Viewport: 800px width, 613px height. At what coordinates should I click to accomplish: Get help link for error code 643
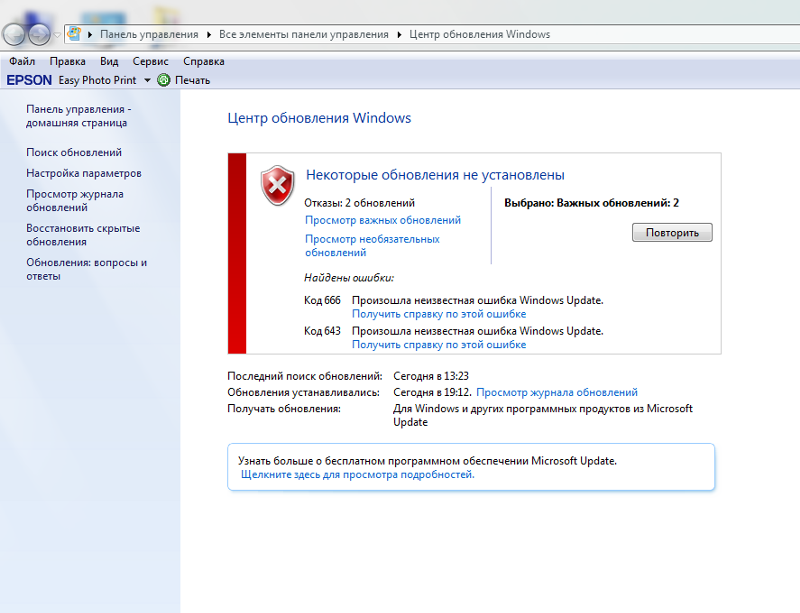tap(439, 345)
